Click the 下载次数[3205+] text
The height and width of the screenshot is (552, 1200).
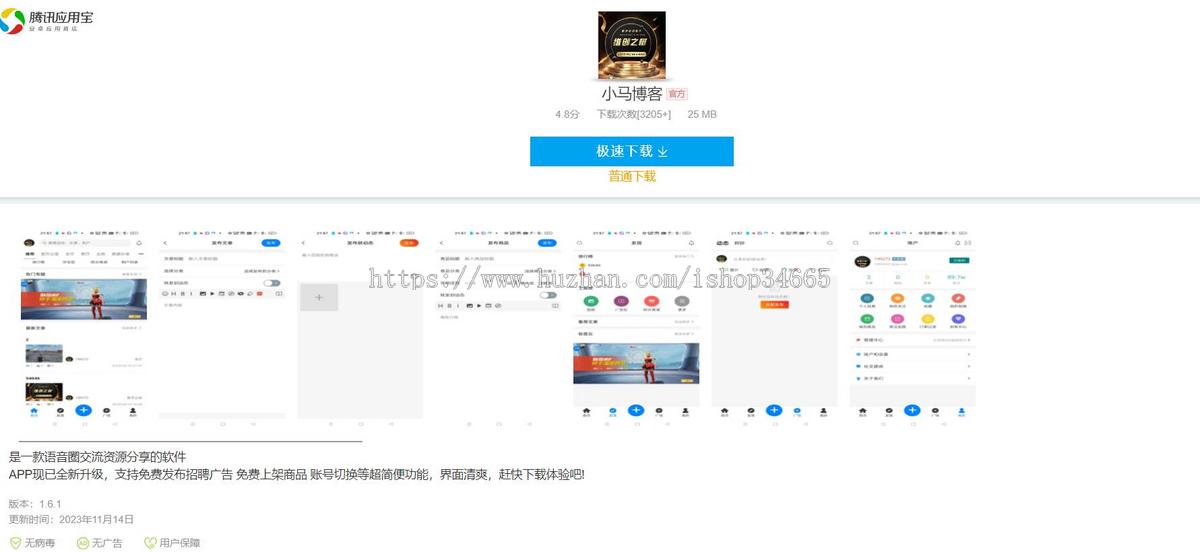[x=634, y=115]
